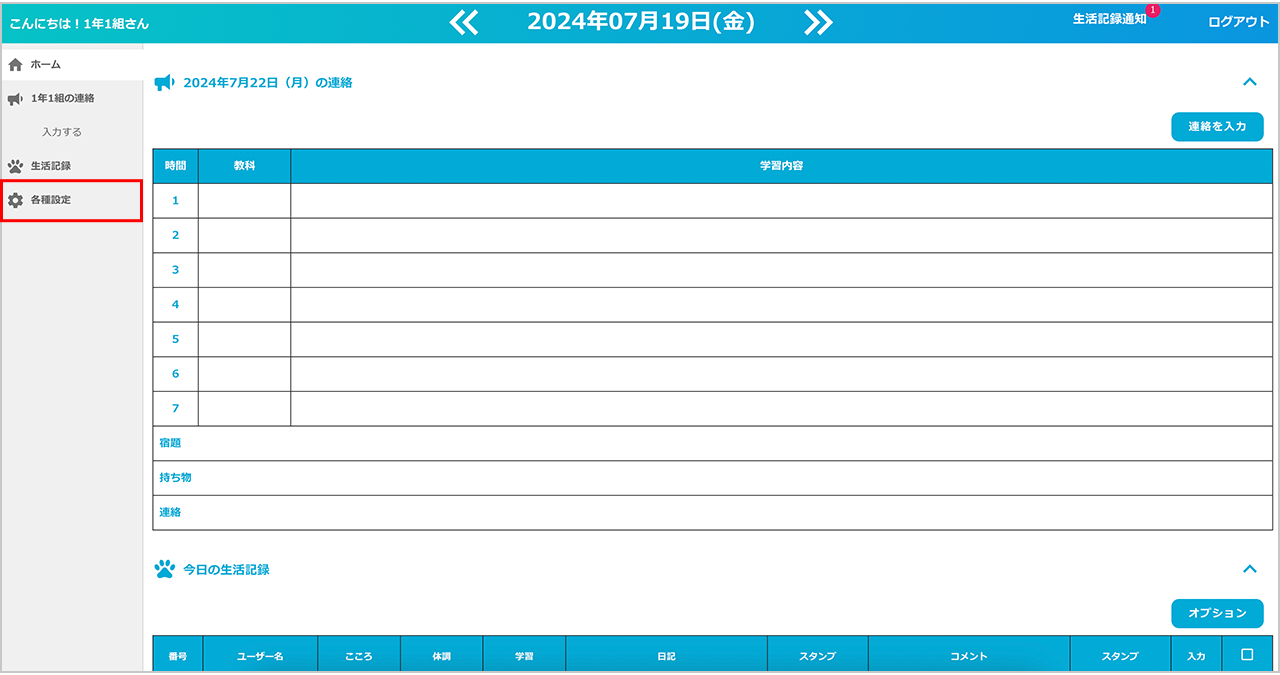
Task: Click the 体調 column header
Action: pos(442,656)
